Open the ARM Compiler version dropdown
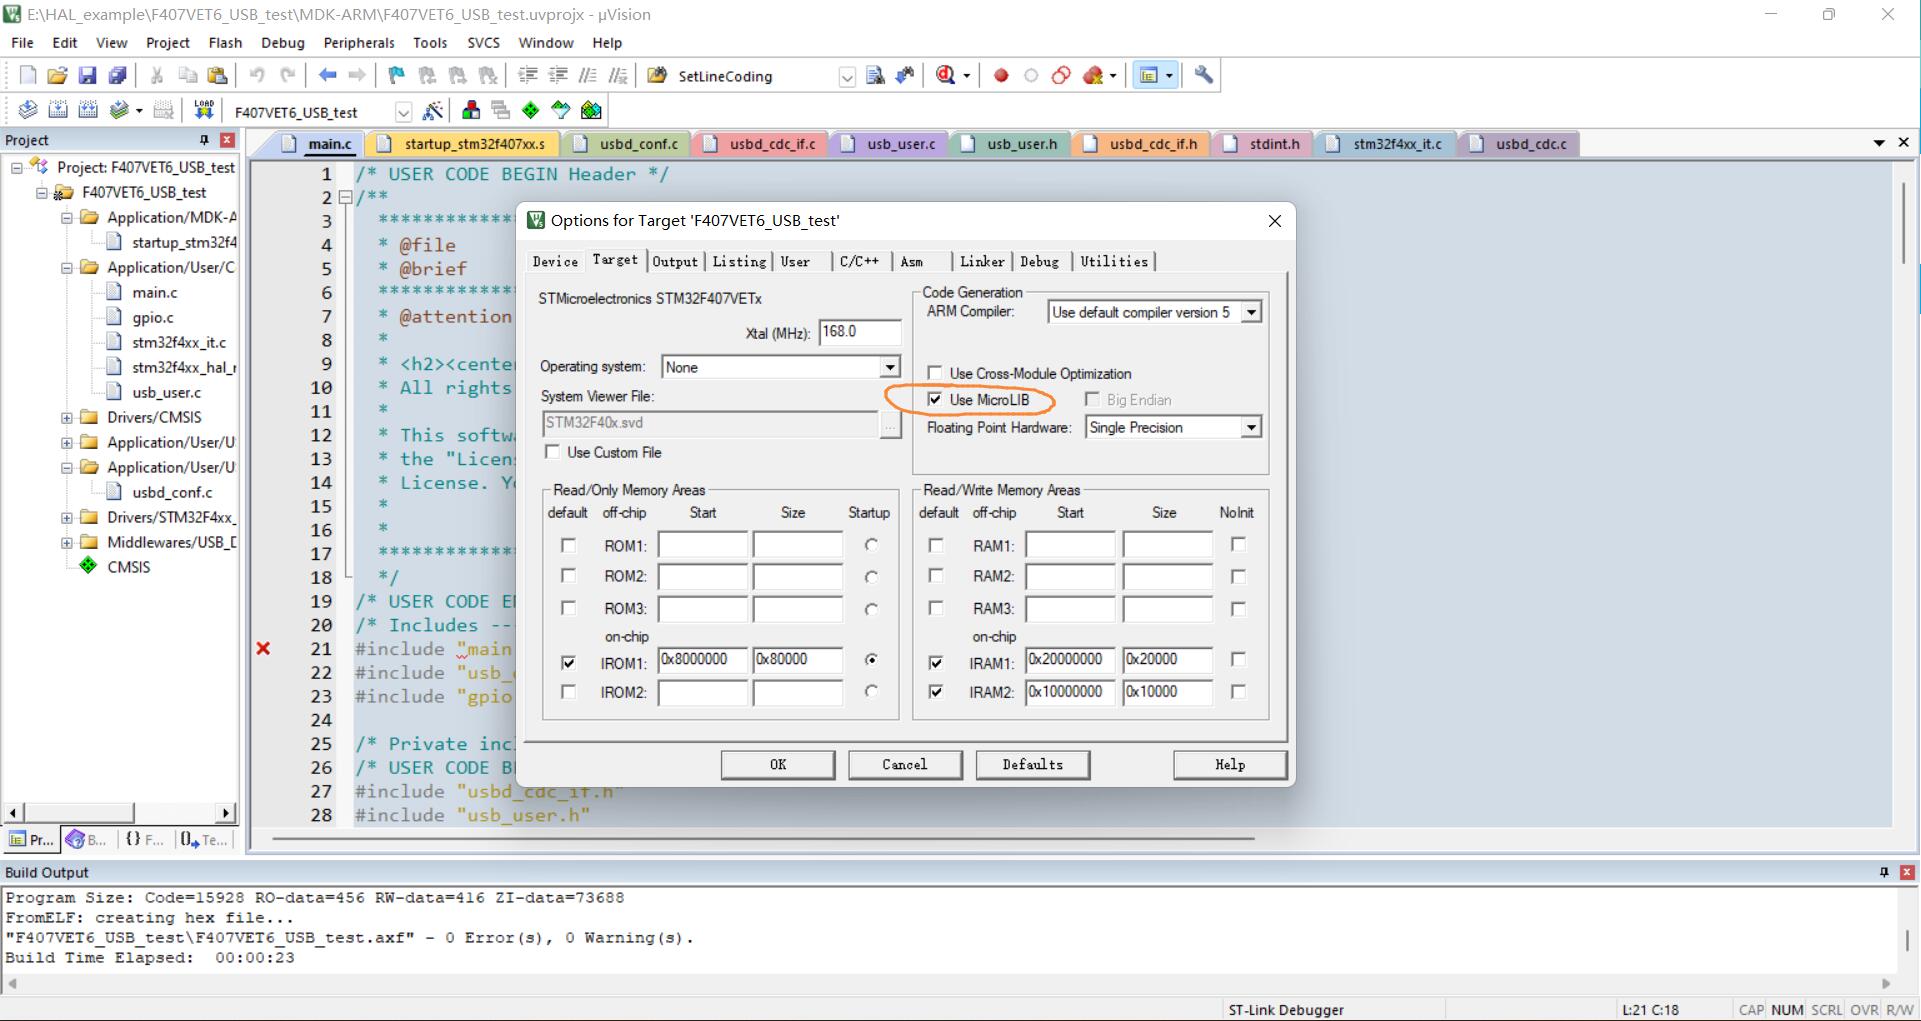1921x1021 pixels. [1251, 312]
